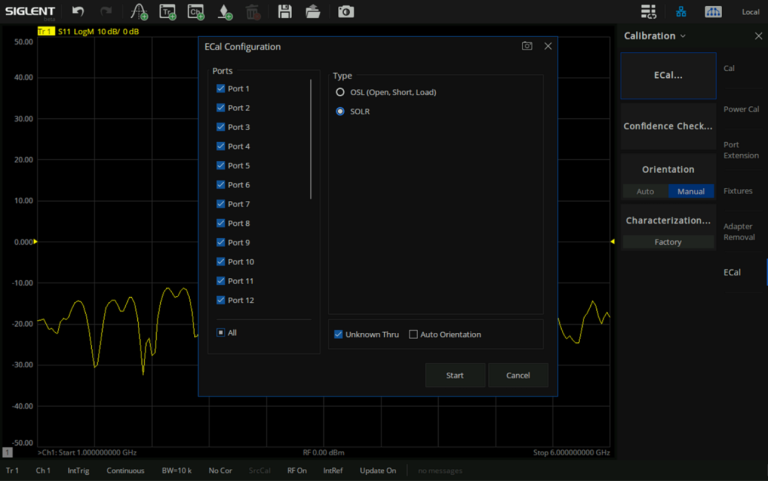The height and width of the screenshot is (481, 768).
Task: Click Cancel in the ECal dialog
Action: [x=518, y=375]
